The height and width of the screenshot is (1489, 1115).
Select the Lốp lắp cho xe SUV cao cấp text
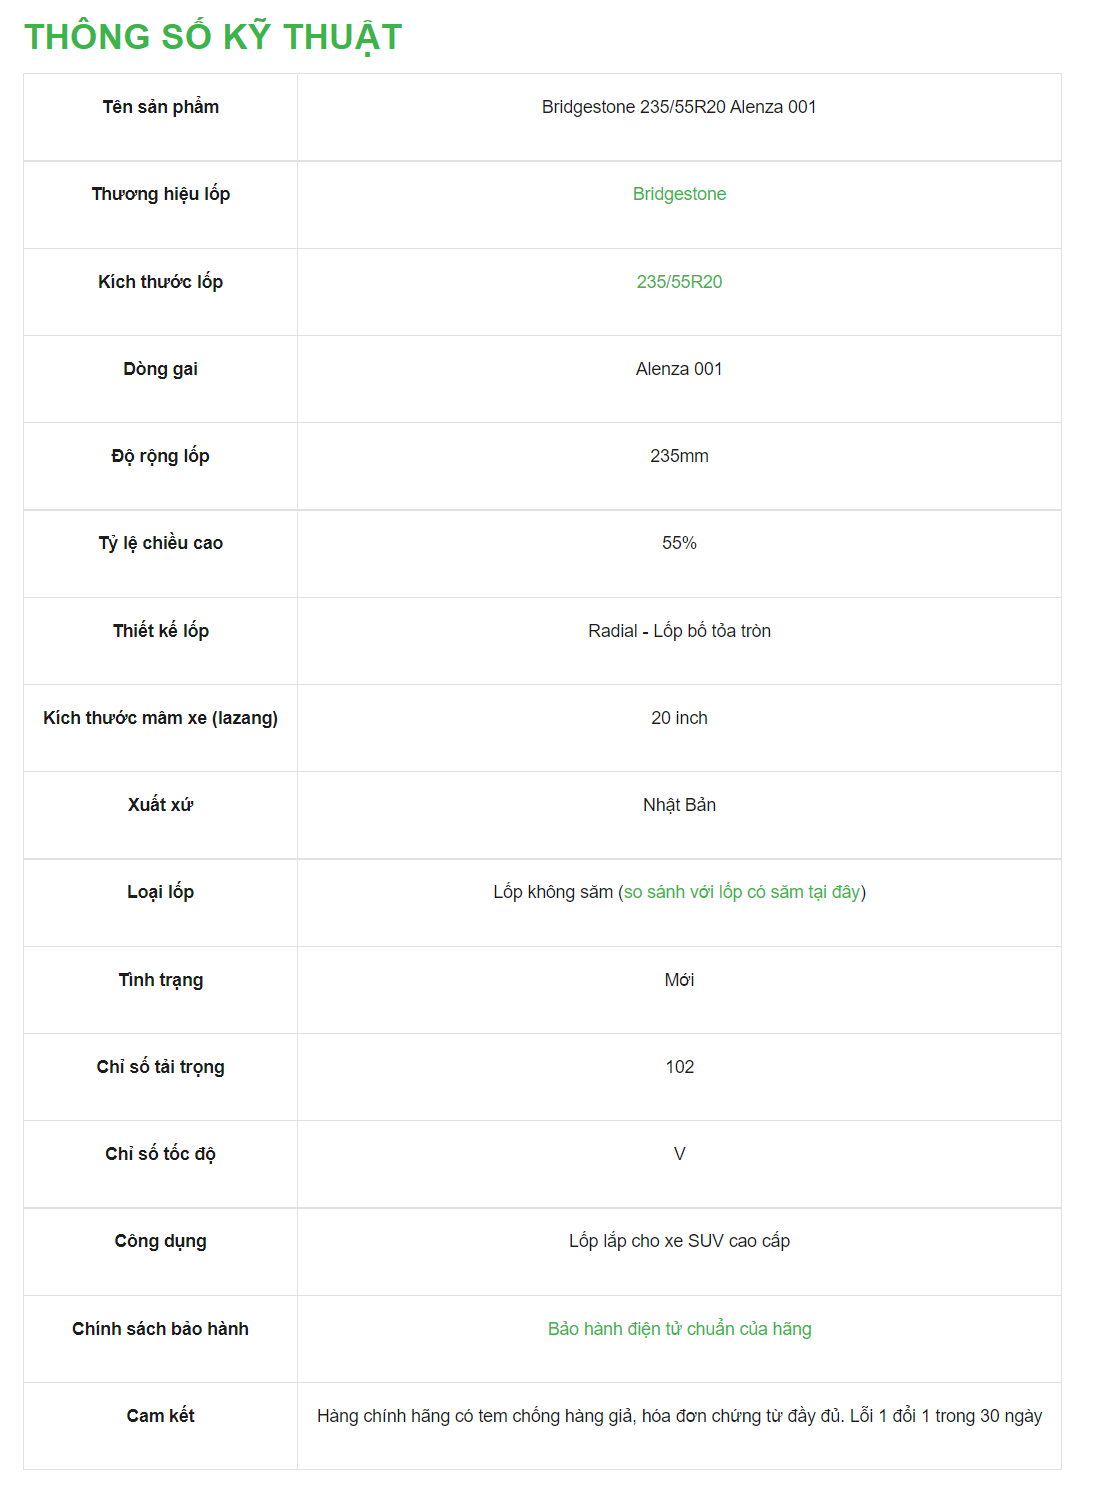tap(679, 1241)
